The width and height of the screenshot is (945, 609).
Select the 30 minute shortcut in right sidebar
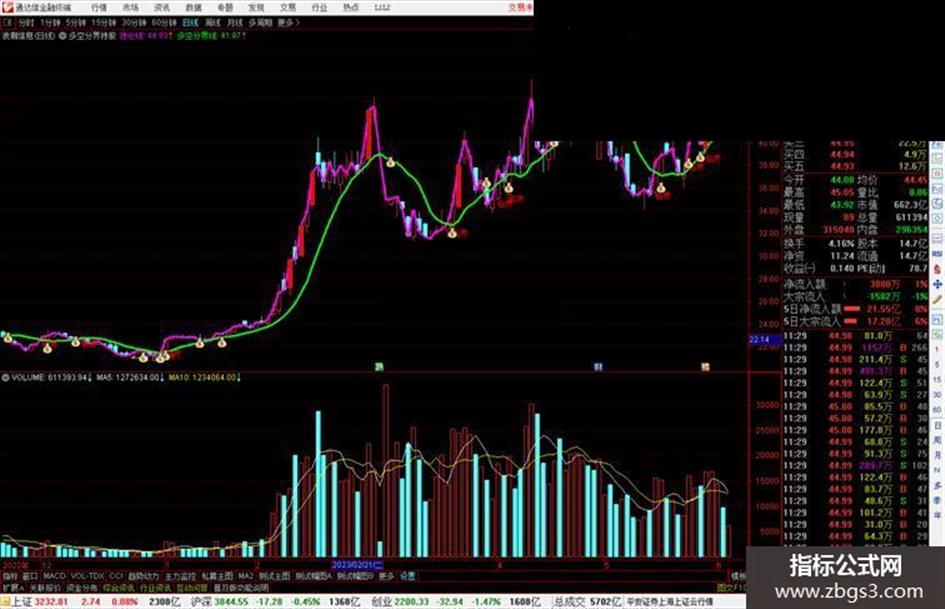pos(937,394)
